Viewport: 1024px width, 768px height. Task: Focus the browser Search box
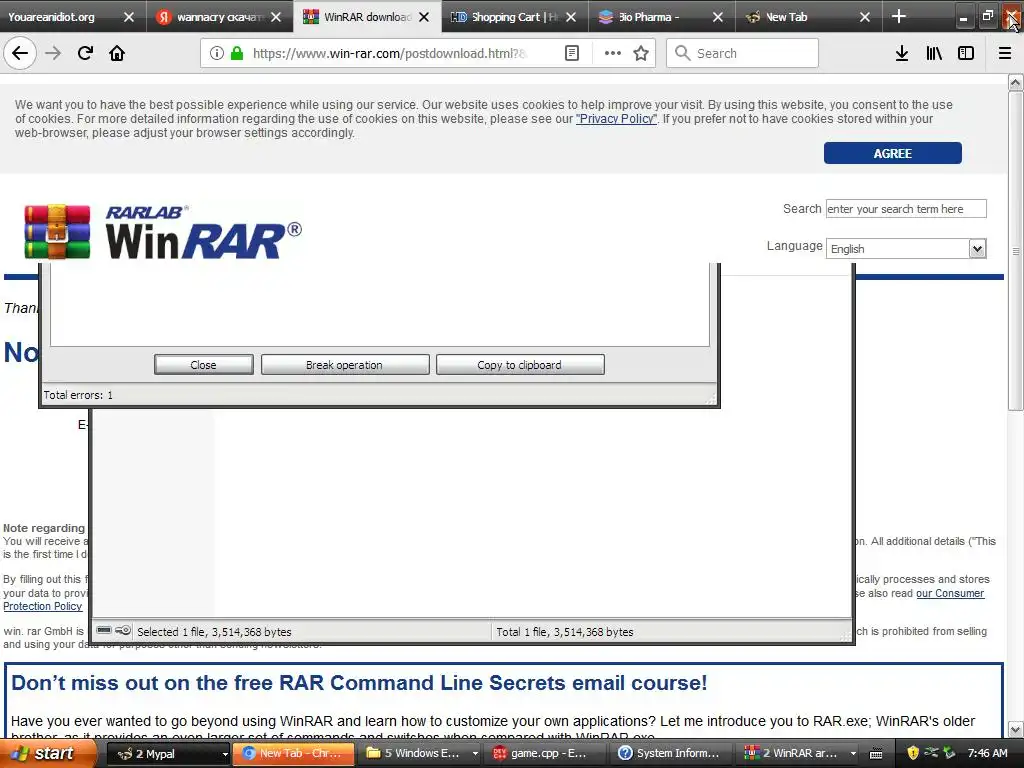coord(743,54)
